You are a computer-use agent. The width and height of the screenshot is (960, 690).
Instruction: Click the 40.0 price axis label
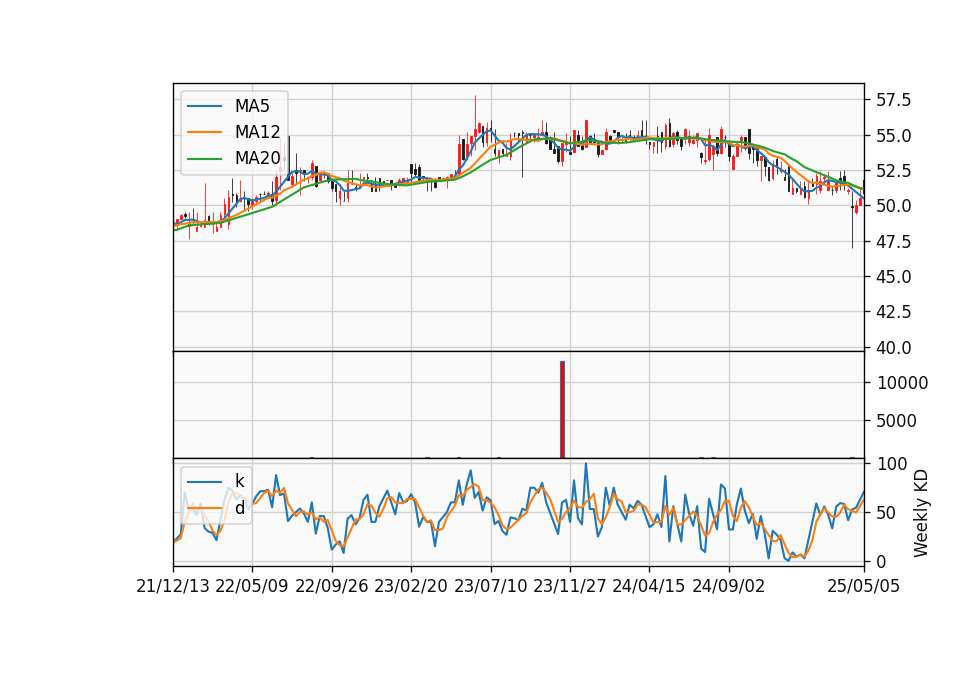893,348
